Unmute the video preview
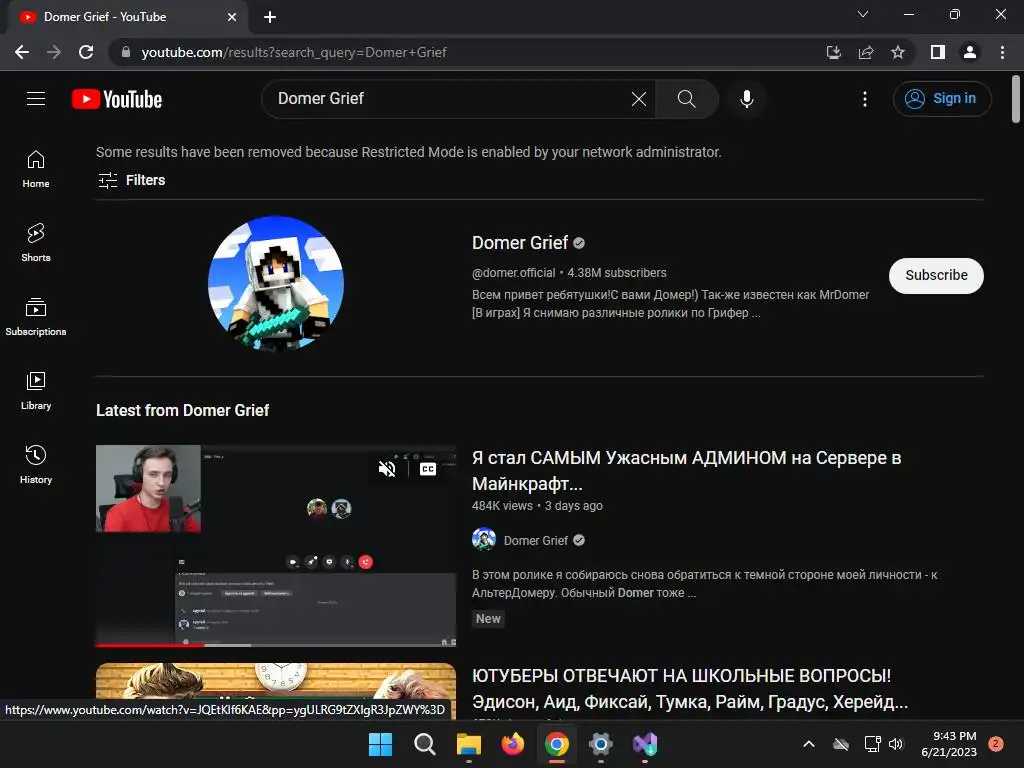The height and width of the screenshot is (768, 1024). (387, 469)
